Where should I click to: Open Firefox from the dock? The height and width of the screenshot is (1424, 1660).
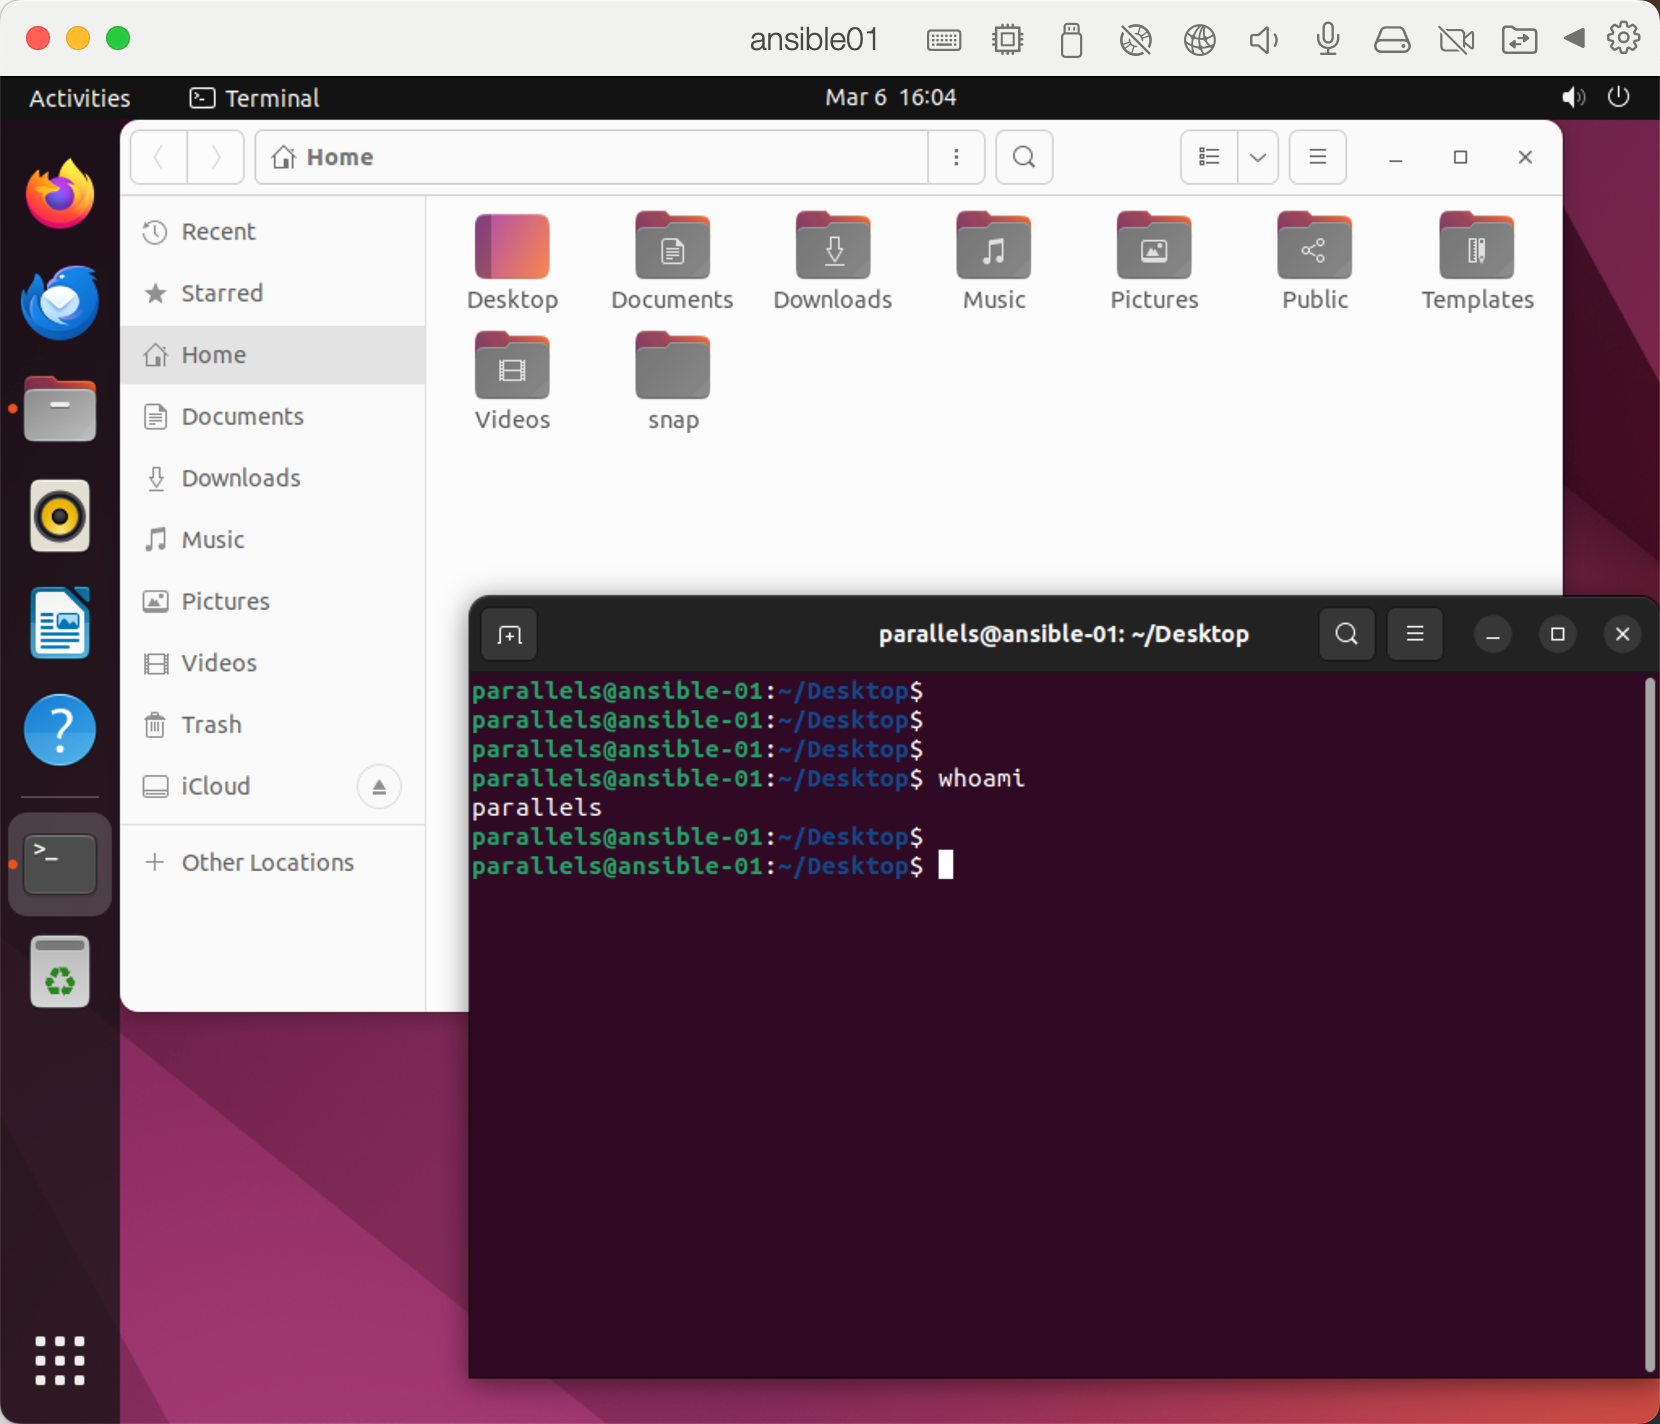pyautogui.click(x=59, y=193)
